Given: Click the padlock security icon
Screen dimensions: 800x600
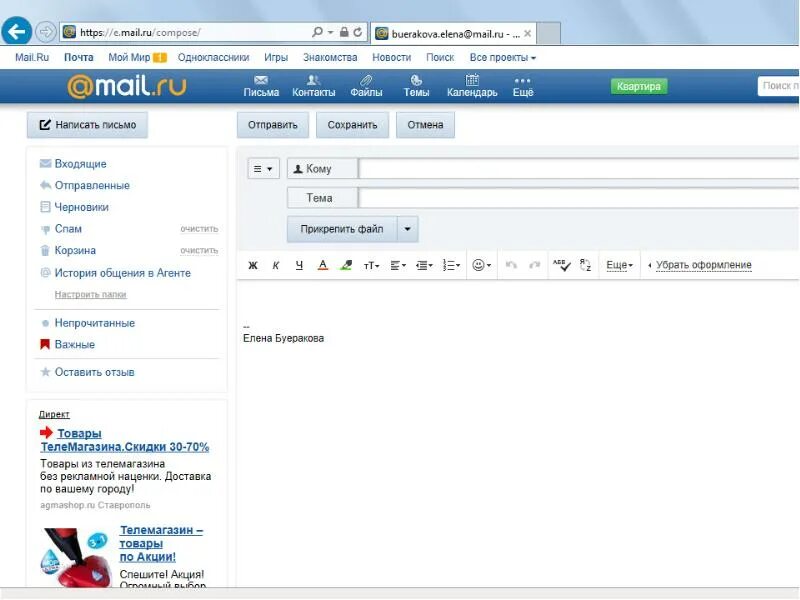Looking at the screenshot, I should tap(344, 32).
